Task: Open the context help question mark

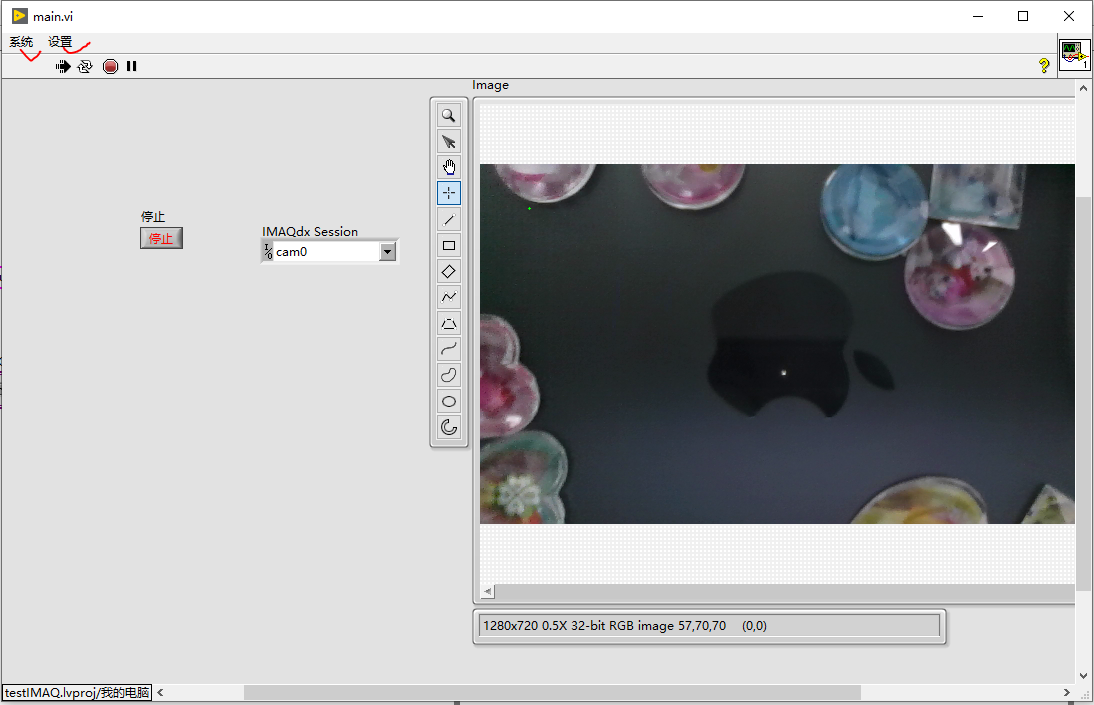Action: (x=1044, y=66)
